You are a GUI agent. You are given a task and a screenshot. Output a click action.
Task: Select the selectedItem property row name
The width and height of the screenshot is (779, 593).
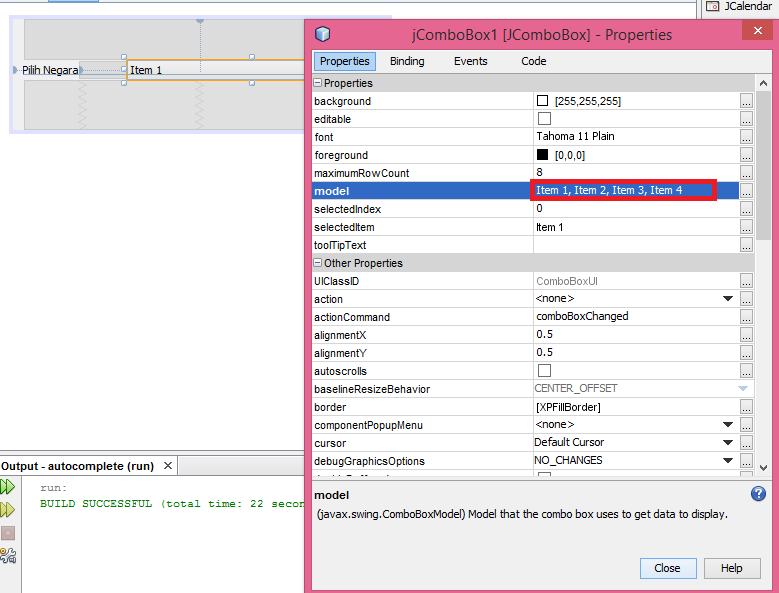click(x=344, y=227)
